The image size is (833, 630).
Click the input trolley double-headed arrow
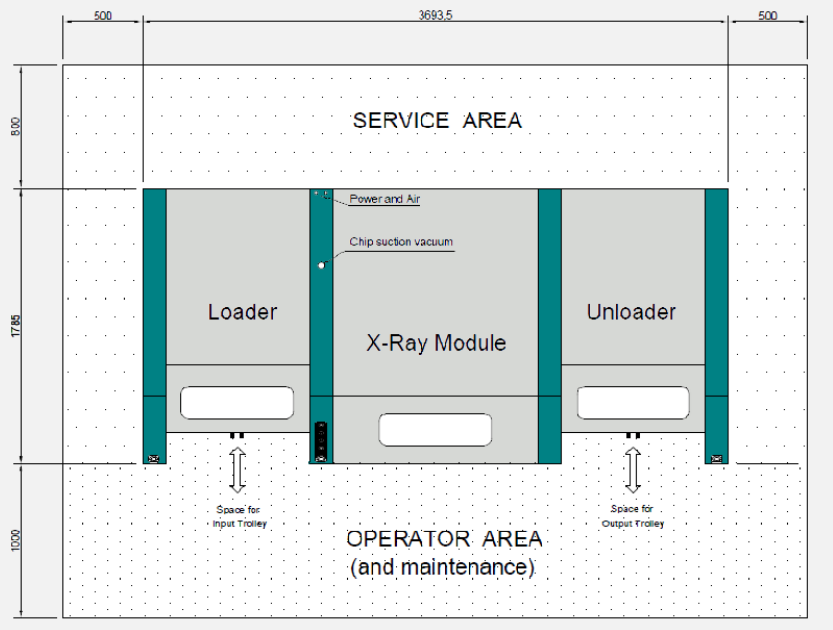click(237, 469)
